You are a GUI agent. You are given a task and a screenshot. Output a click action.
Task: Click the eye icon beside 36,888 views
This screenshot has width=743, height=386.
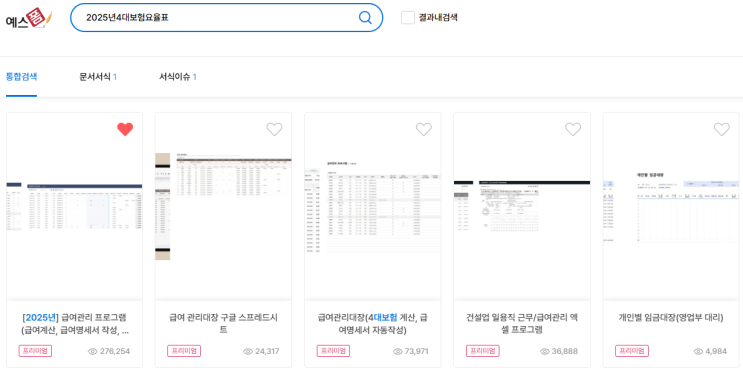point(544,351)
